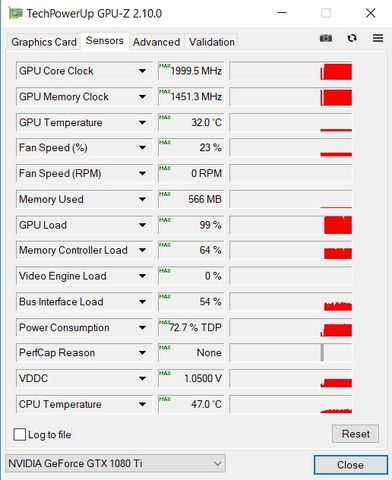
Task: Expand the GPU Core Clock sensor dropdown
Action: coord(142,71)
